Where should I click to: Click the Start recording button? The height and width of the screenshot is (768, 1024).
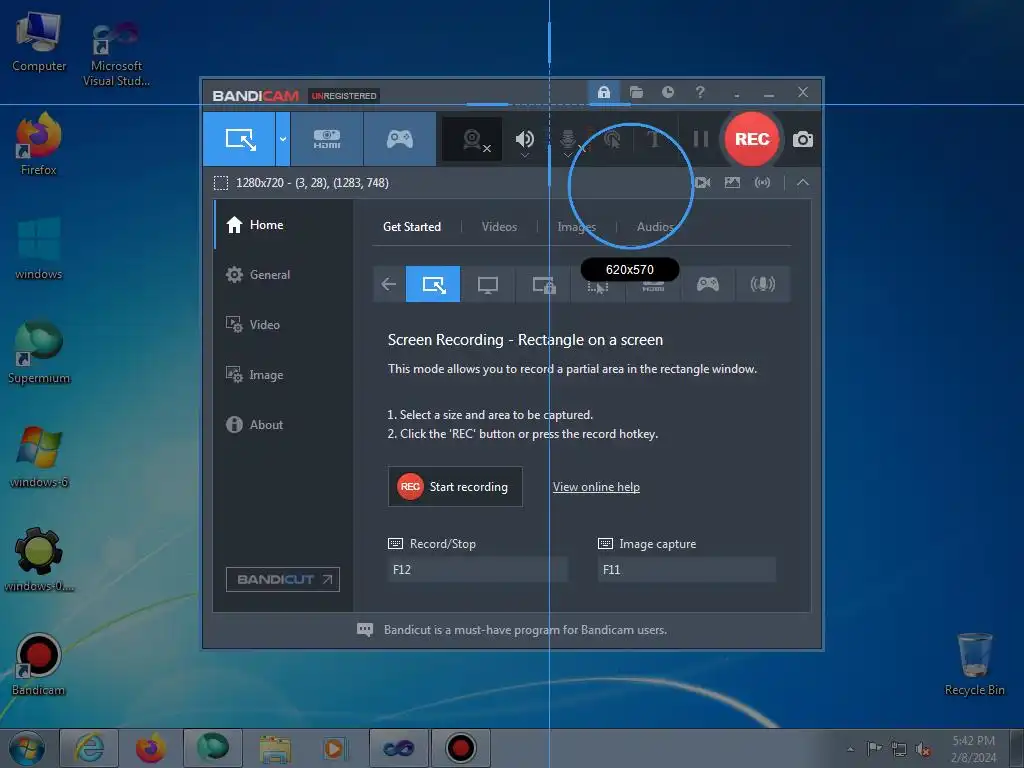[455, 487]
